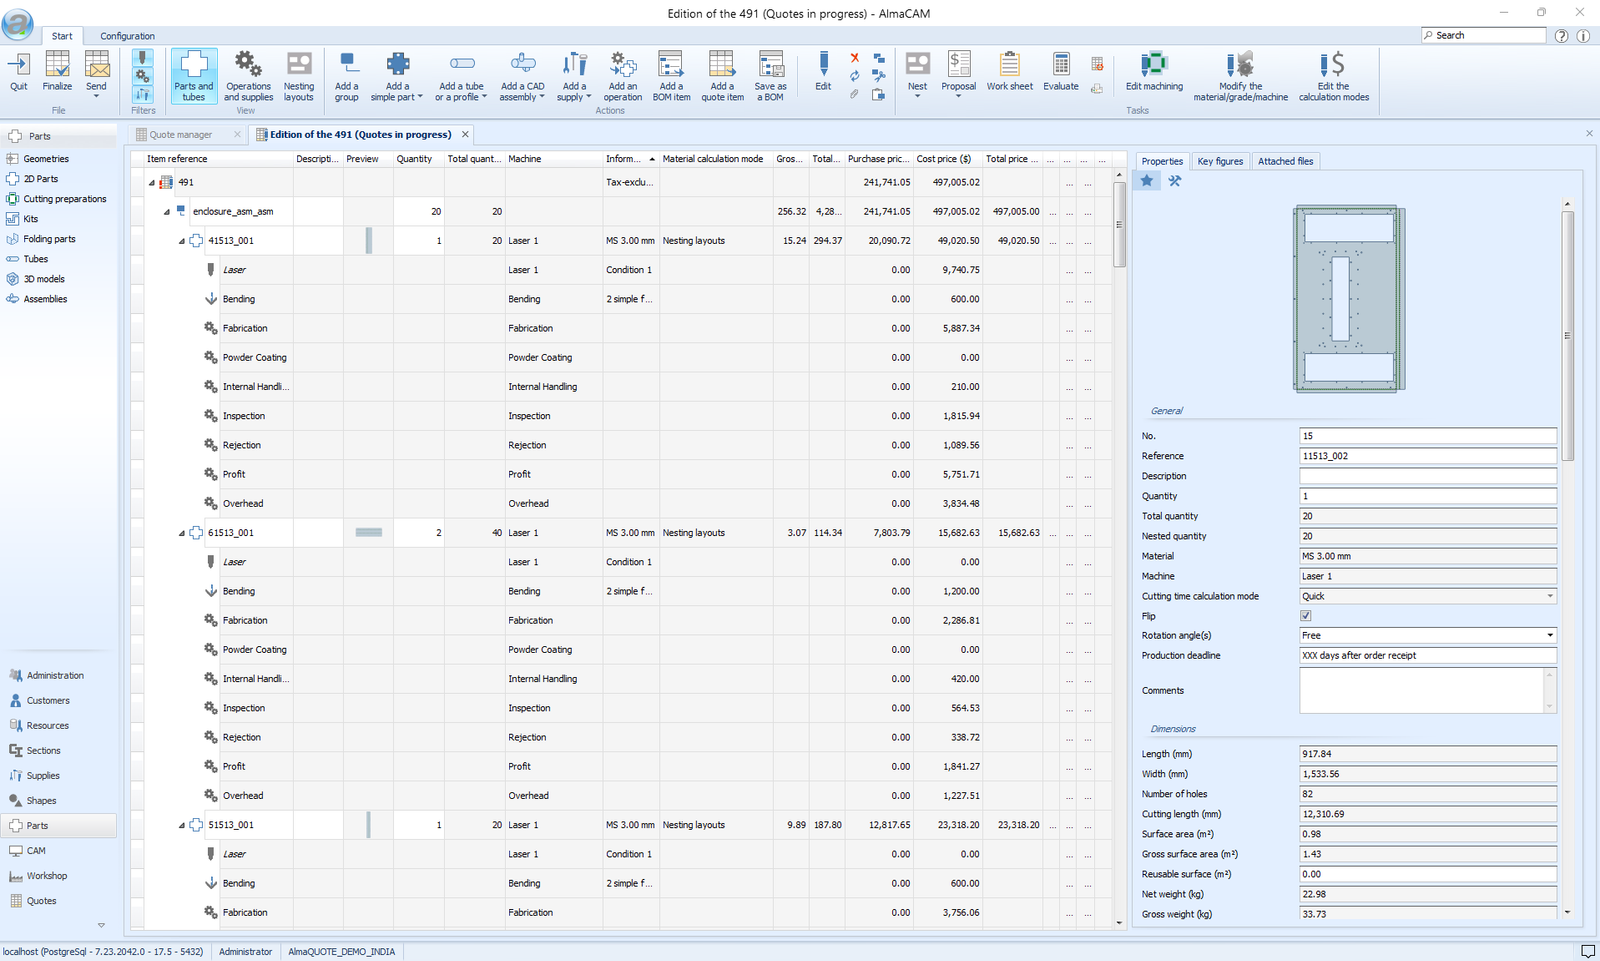The width and height of the screenshot is (1600, 961).
Task: Open the Customers section
Action: click(48, 701)
